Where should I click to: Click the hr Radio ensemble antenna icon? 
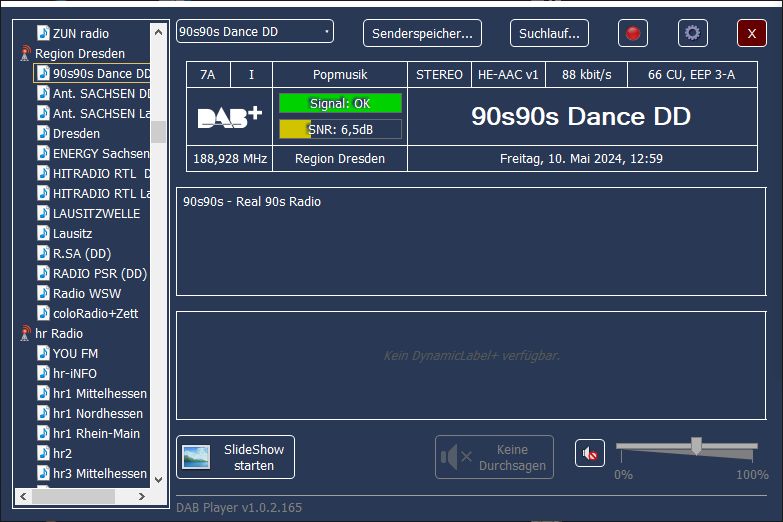pos(26,334)
